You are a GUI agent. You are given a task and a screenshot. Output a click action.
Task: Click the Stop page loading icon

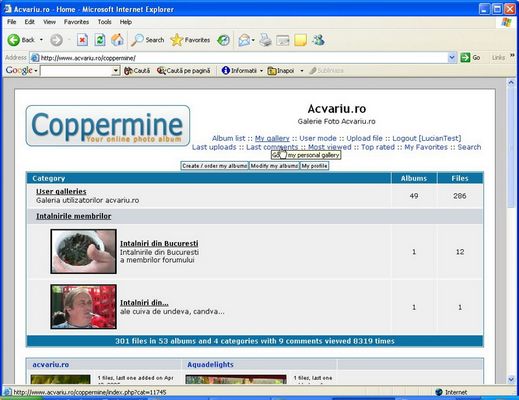(82, 40)
